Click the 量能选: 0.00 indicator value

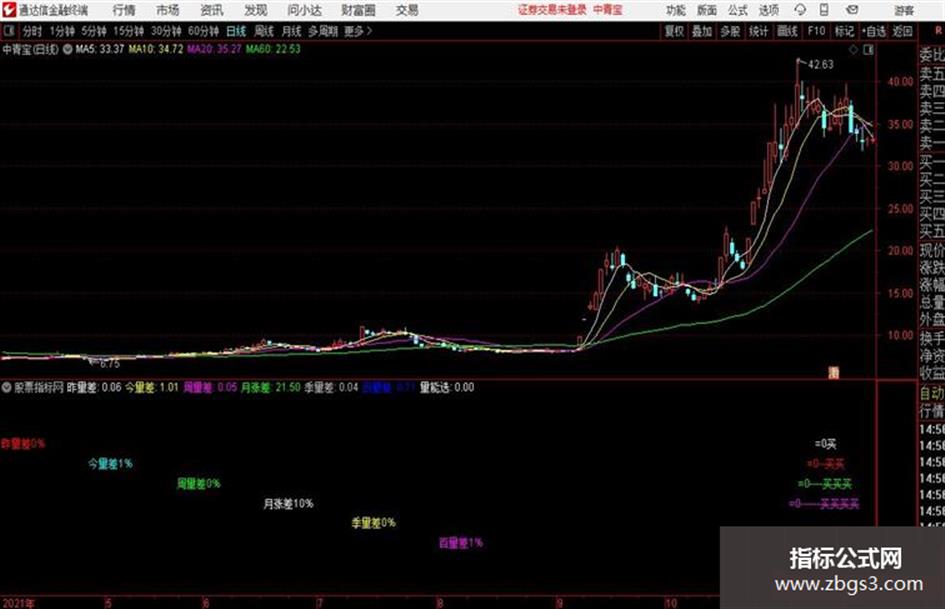[447, 387]
